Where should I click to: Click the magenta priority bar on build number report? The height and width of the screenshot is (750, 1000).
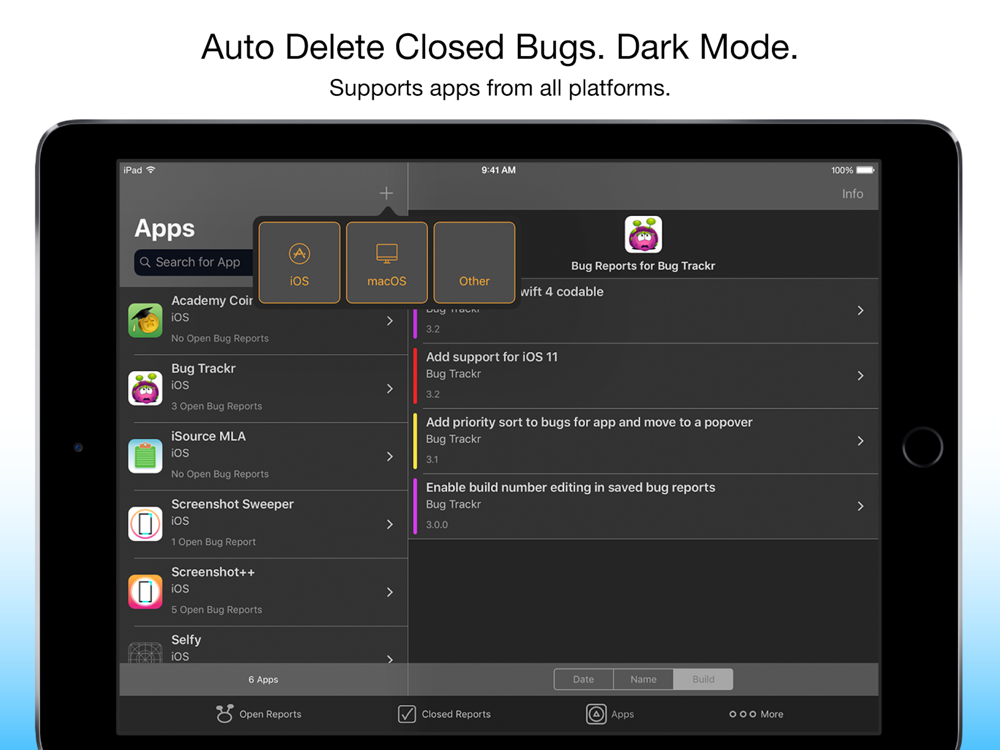[415, 506]
